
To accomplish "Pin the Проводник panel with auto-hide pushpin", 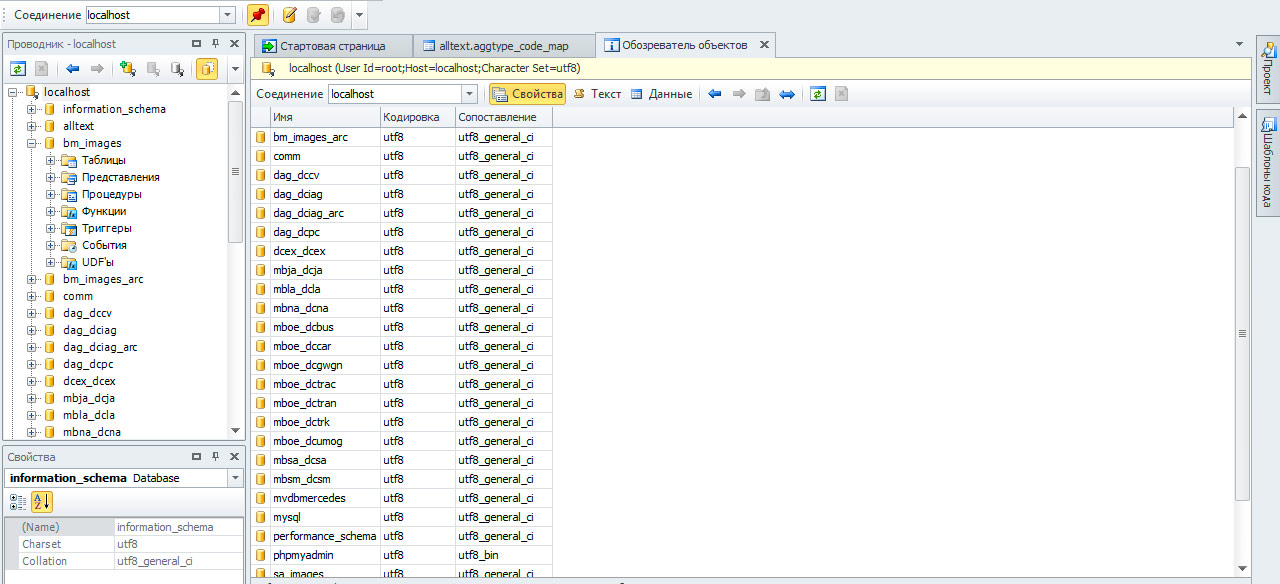I will [215, 44].
